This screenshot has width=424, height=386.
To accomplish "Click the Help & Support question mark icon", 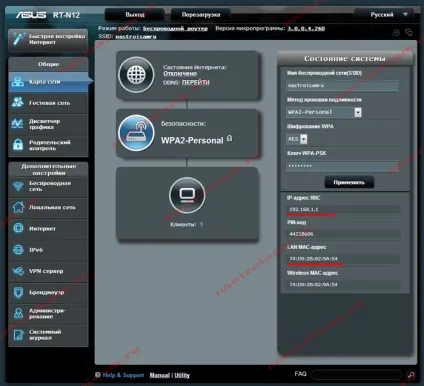I will click(98, 375).
